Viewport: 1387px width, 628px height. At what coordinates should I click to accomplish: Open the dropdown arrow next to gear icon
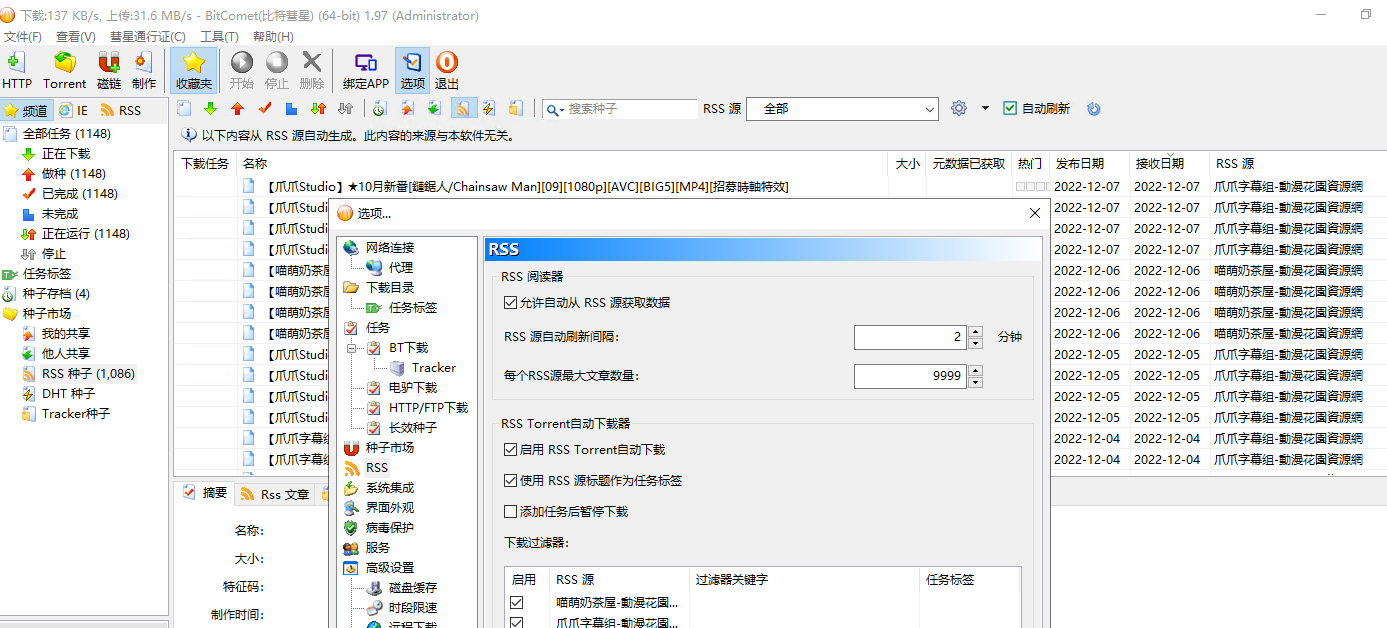[x=985, y=108]
